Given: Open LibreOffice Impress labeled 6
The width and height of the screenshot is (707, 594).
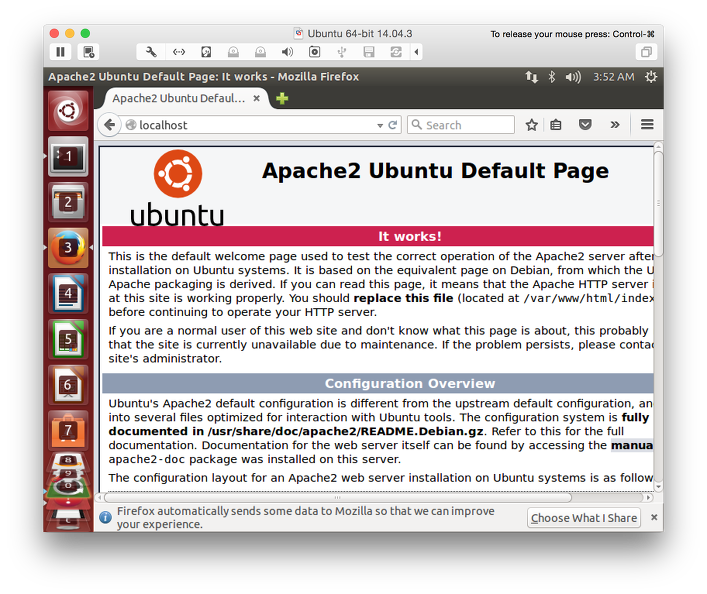Looking at the screenshot, I should (x=68, y=385).
